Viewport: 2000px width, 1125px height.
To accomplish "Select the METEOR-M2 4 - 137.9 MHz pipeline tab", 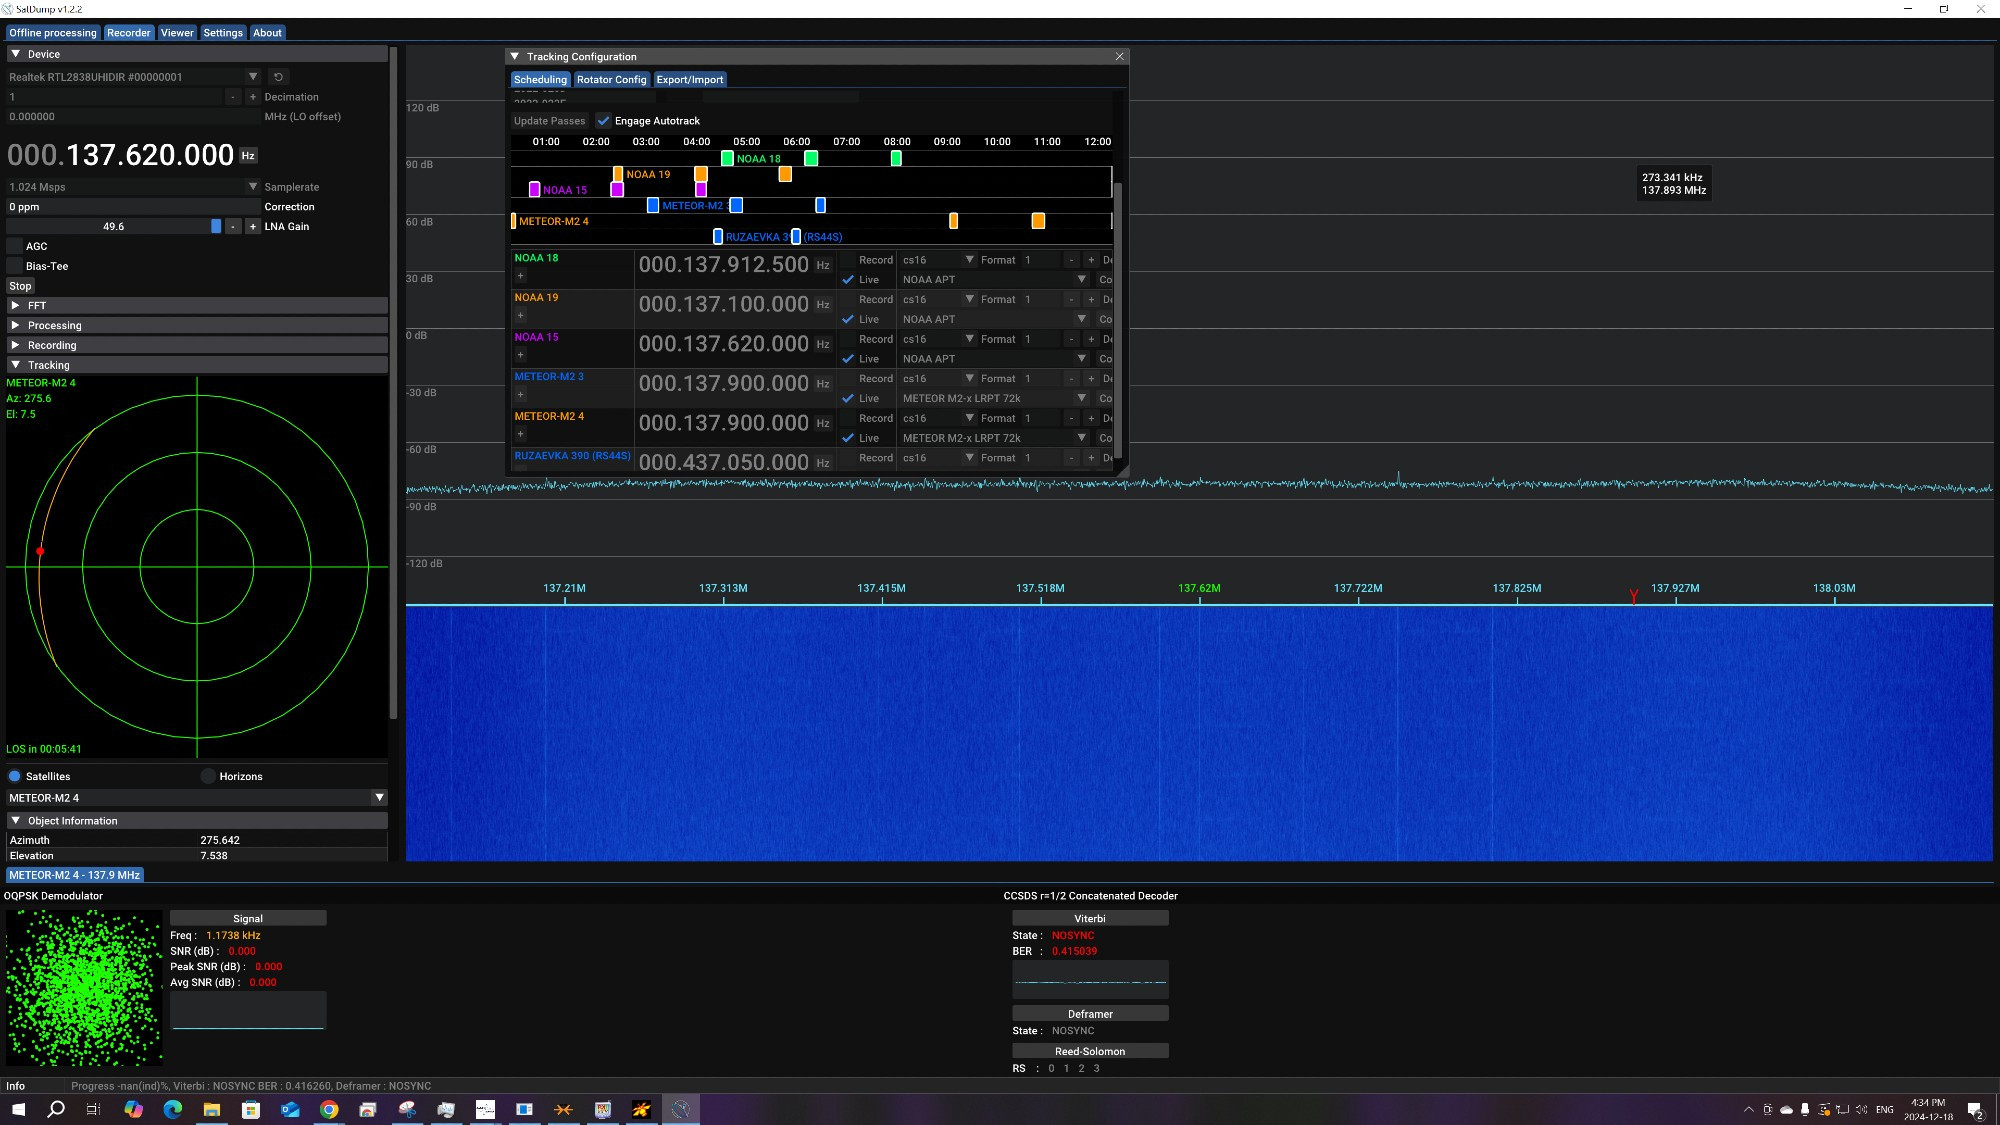I will coord(75,875).
